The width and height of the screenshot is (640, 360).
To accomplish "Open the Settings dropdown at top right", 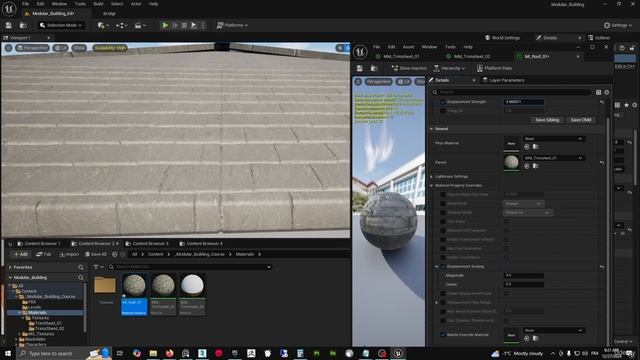I will (618, 25).
